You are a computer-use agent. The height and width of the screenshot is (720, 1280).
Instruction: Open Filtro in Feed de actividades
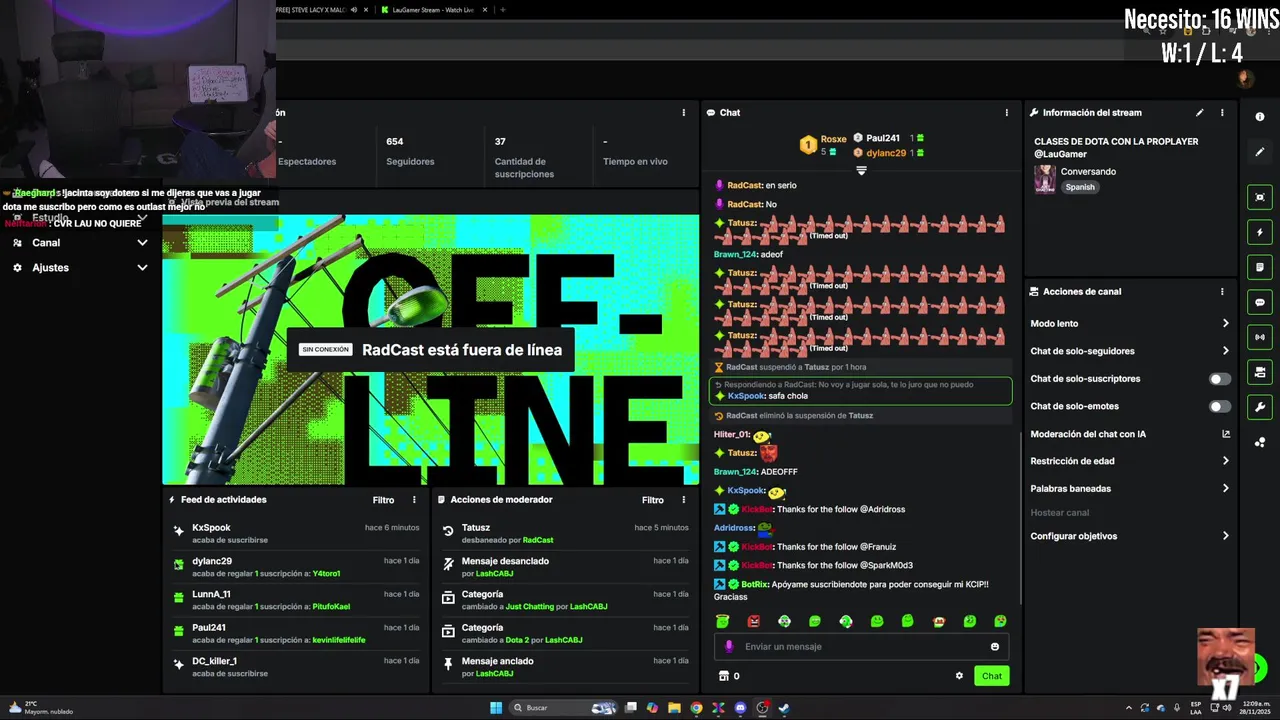[384, 500]
